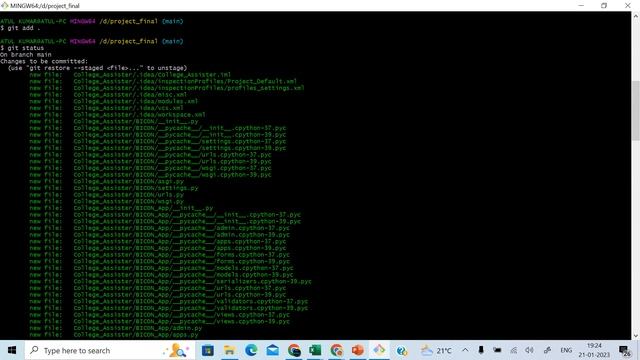Open the Windows Start menu
Image resolution: width=640 pixels, height=360 pixels.
coord(12,350)
